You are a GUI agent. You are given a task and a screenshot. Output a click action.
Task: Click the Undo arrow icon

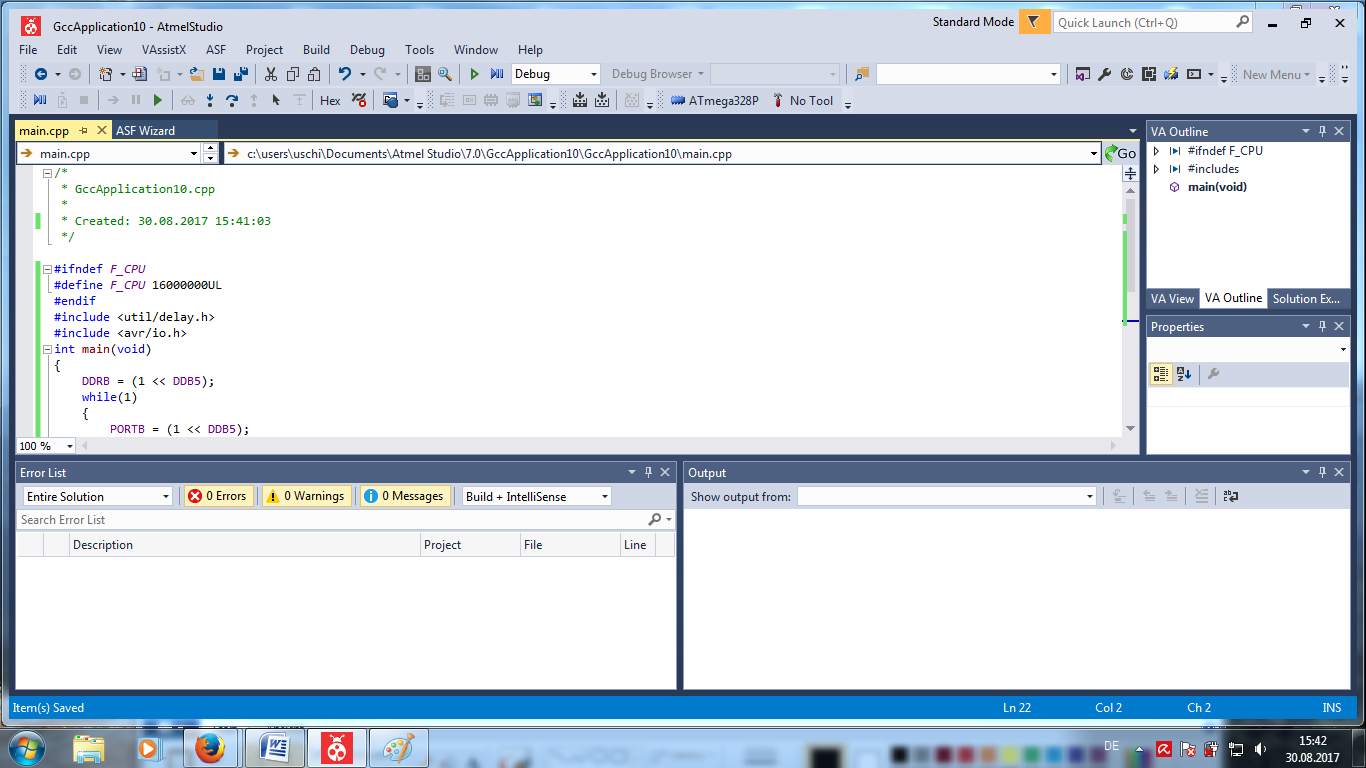345,74
